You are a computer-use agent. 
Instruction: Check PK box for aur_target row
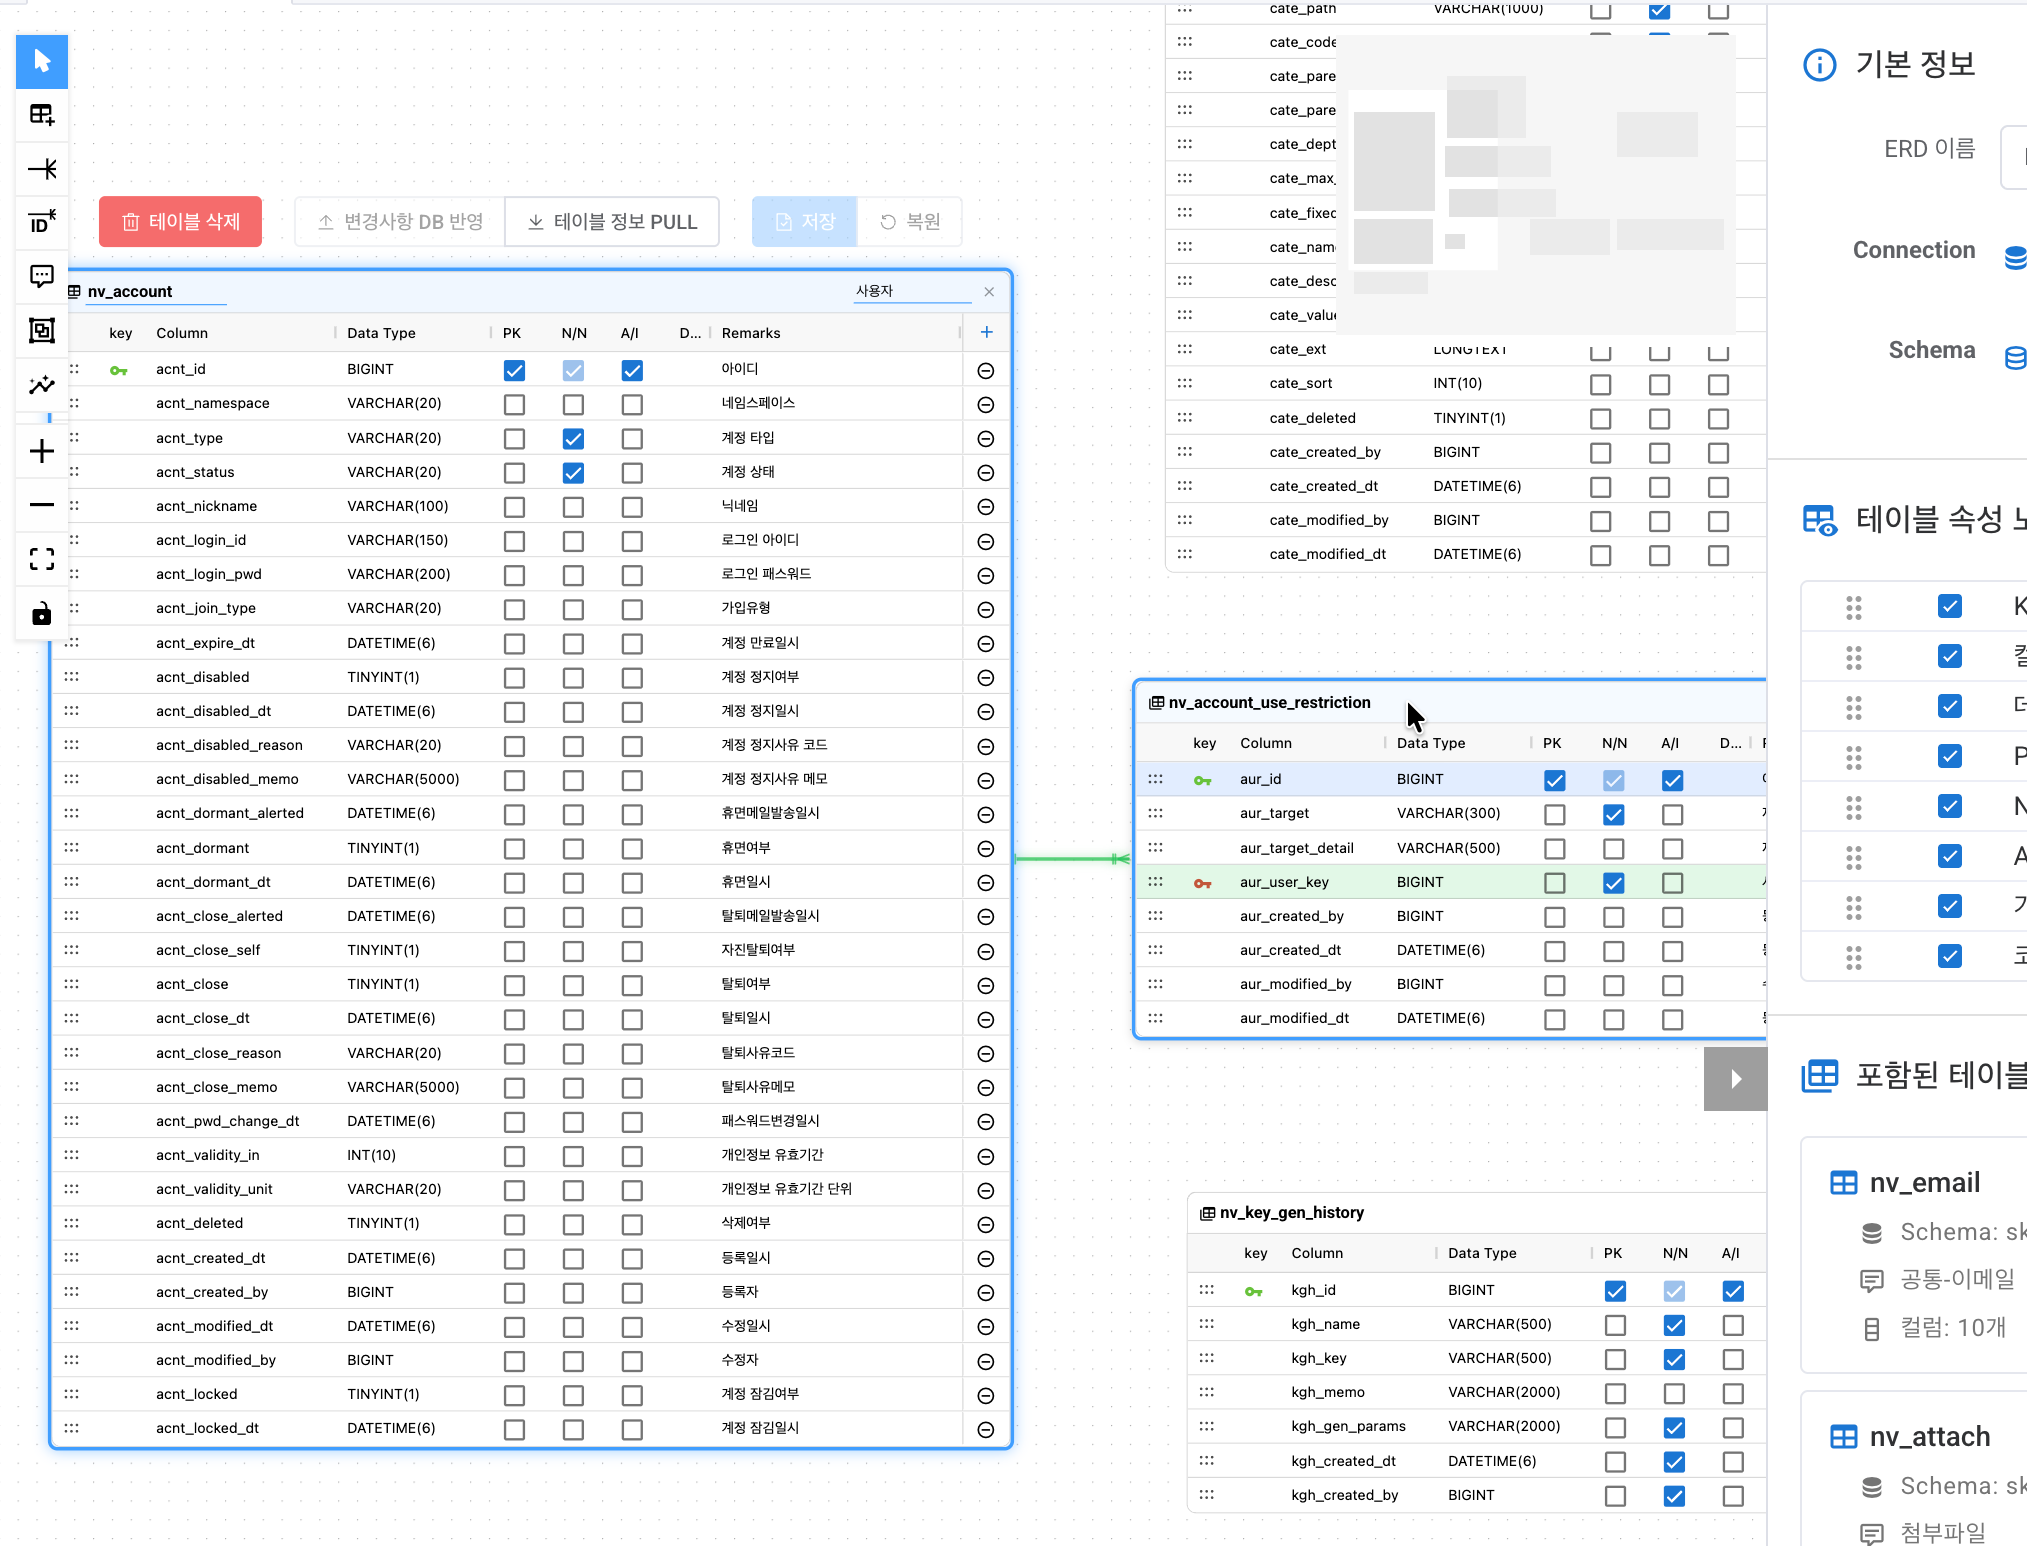[1554, 814]
